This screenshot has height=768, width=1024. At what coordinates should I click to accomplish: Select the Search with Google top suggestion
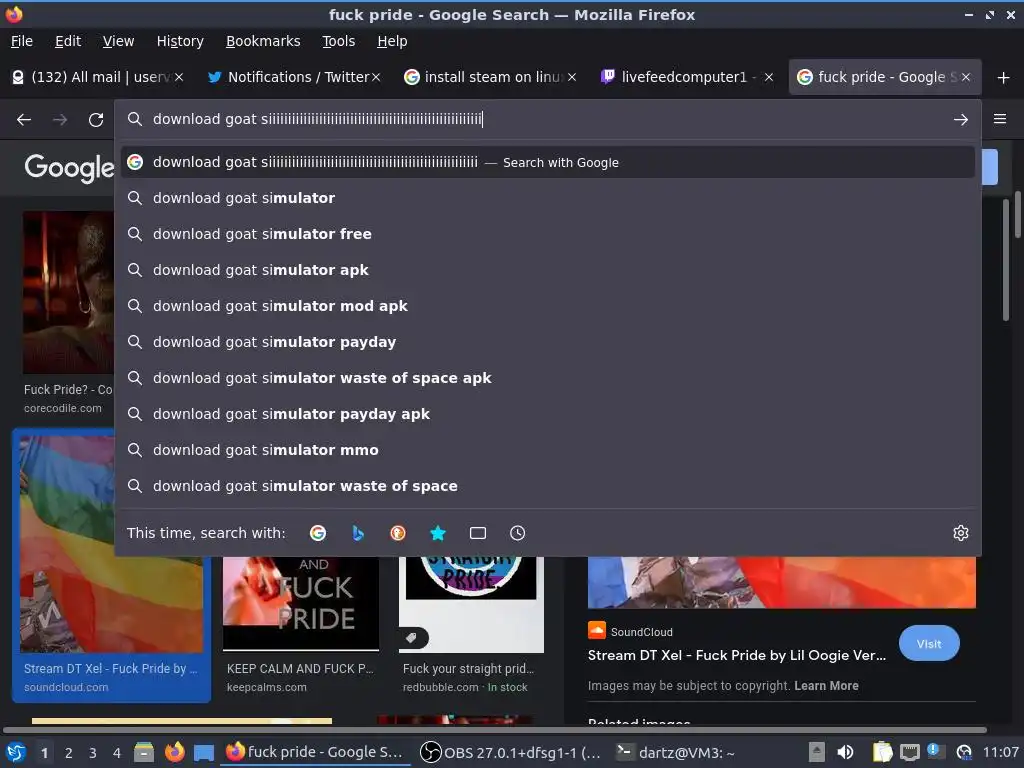(547, 162)
